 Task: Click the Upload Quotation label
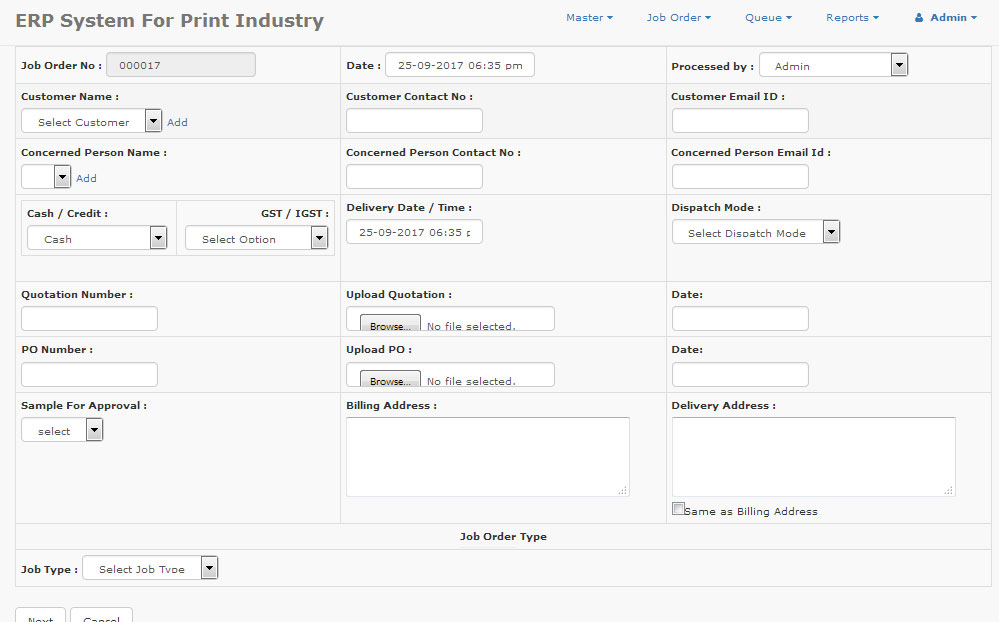pyautogui.click(x=399, y=295)
